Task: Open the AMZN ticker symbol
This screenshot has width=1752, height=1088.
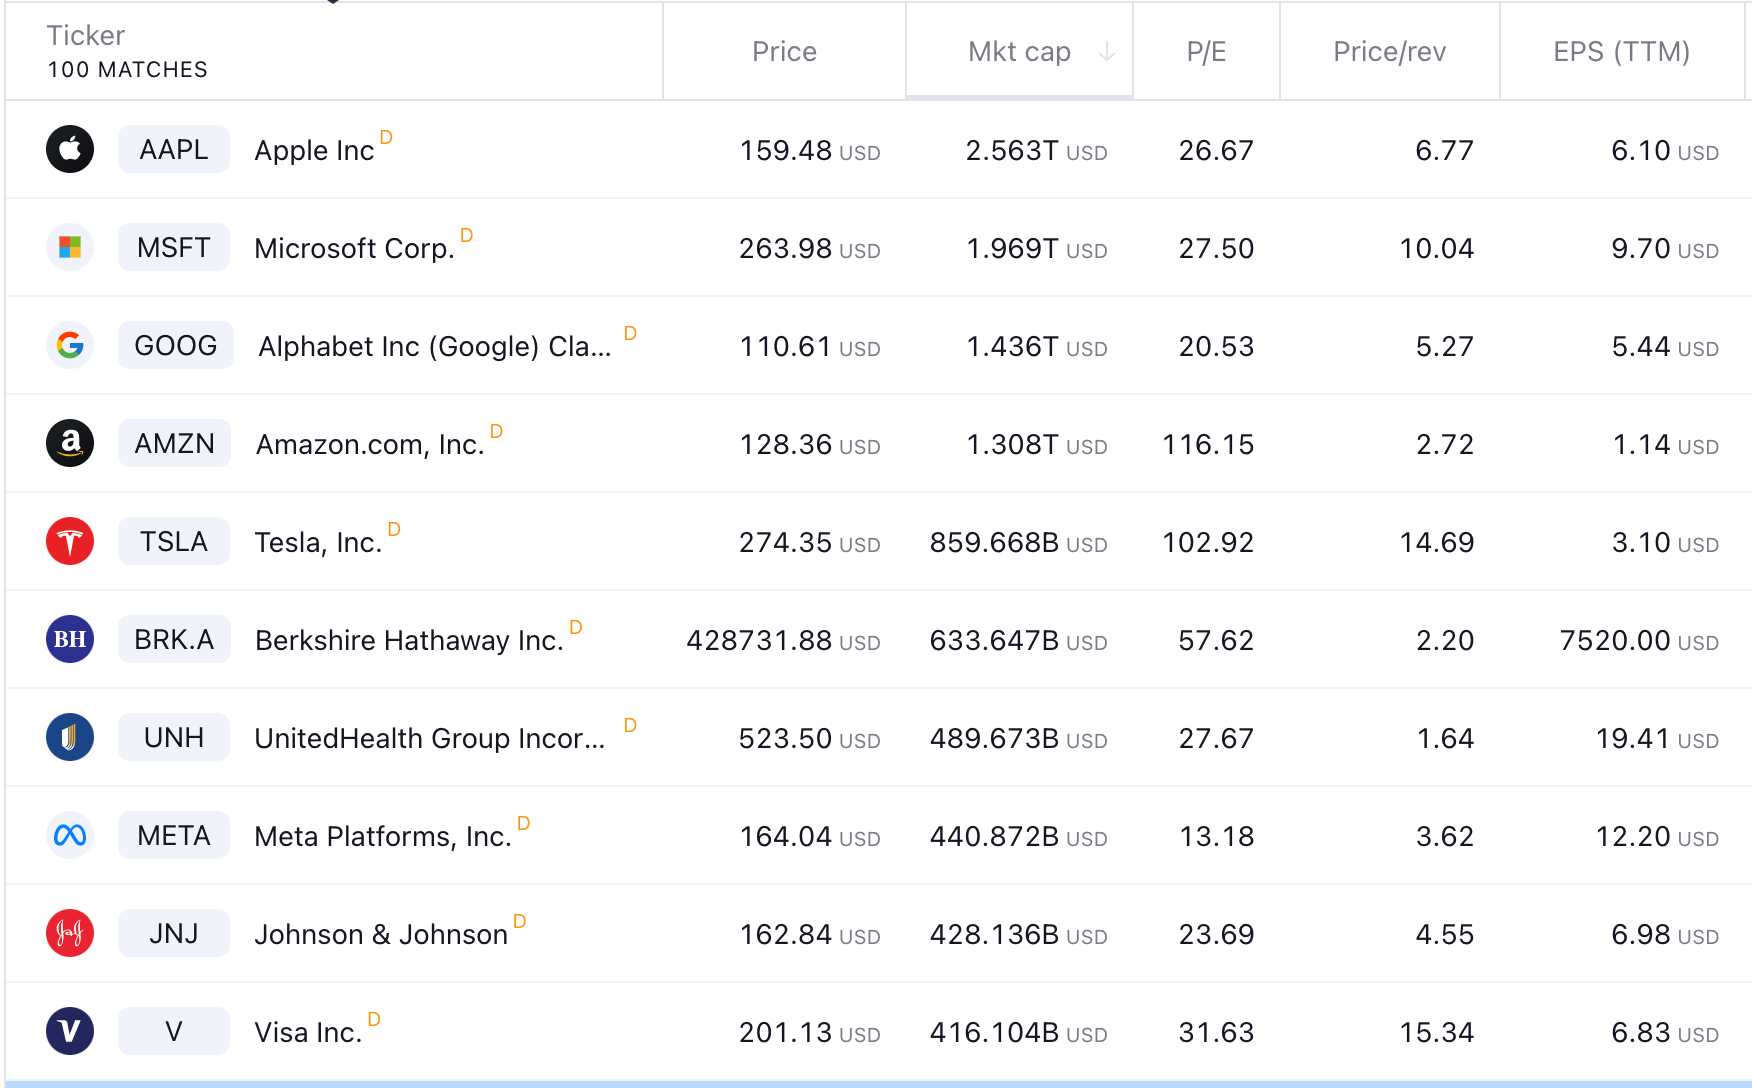Action: tap(175, 443)
